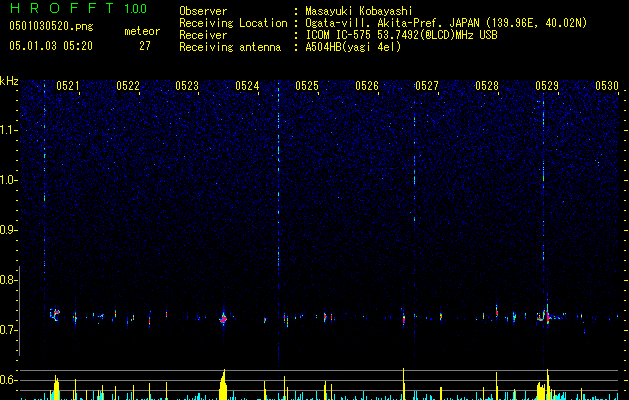Click the Receiving Location label
Viewport: 629px width, 400px height.
point(233,23)
